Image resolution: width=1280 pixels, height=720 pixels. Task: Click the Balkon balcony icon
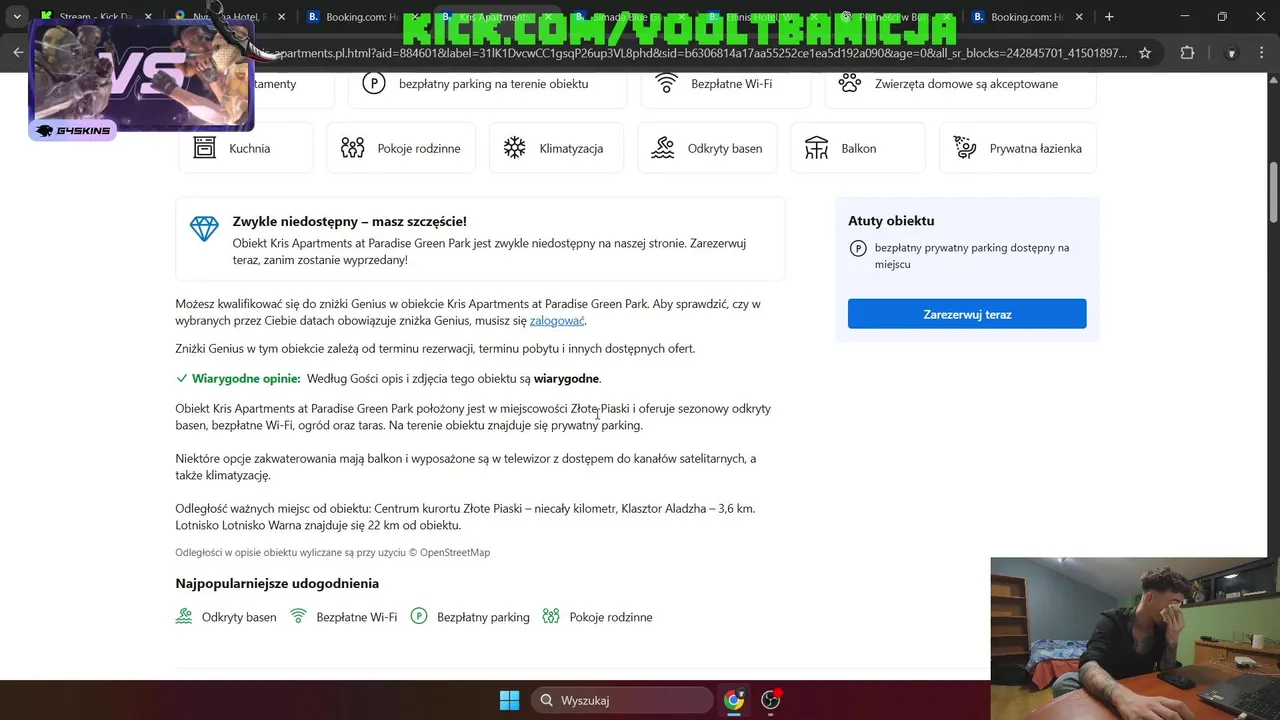pos(816,148)
